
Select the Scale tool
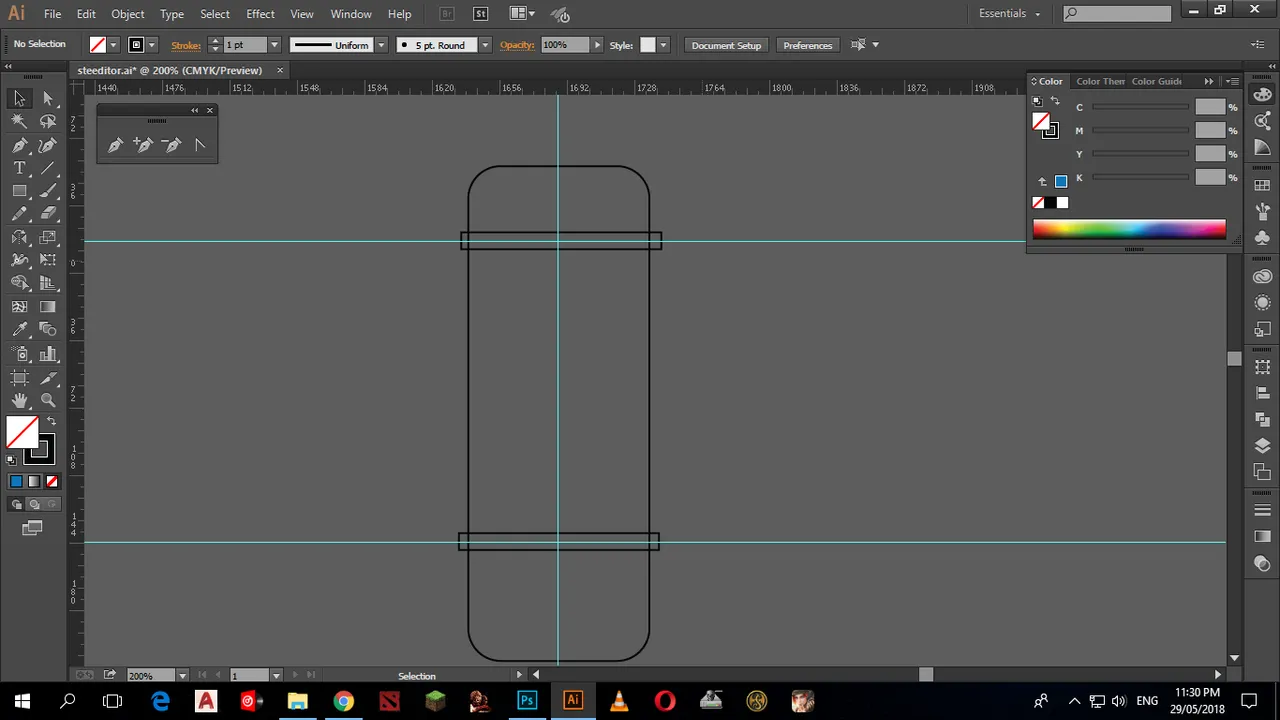pos(48,237)
